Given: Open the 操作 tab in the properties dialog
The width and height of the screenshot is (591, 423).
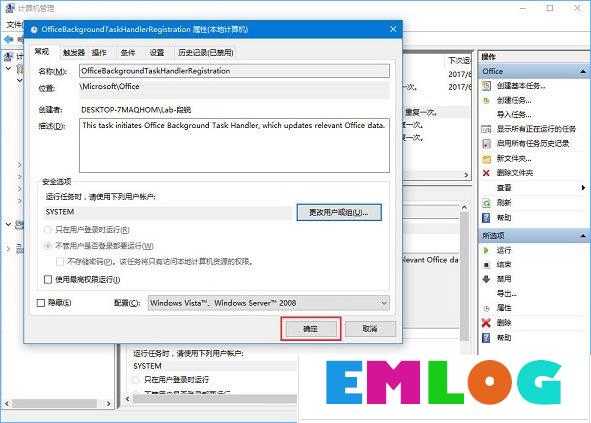Looking at the screenshot, I should click(99, 53).
